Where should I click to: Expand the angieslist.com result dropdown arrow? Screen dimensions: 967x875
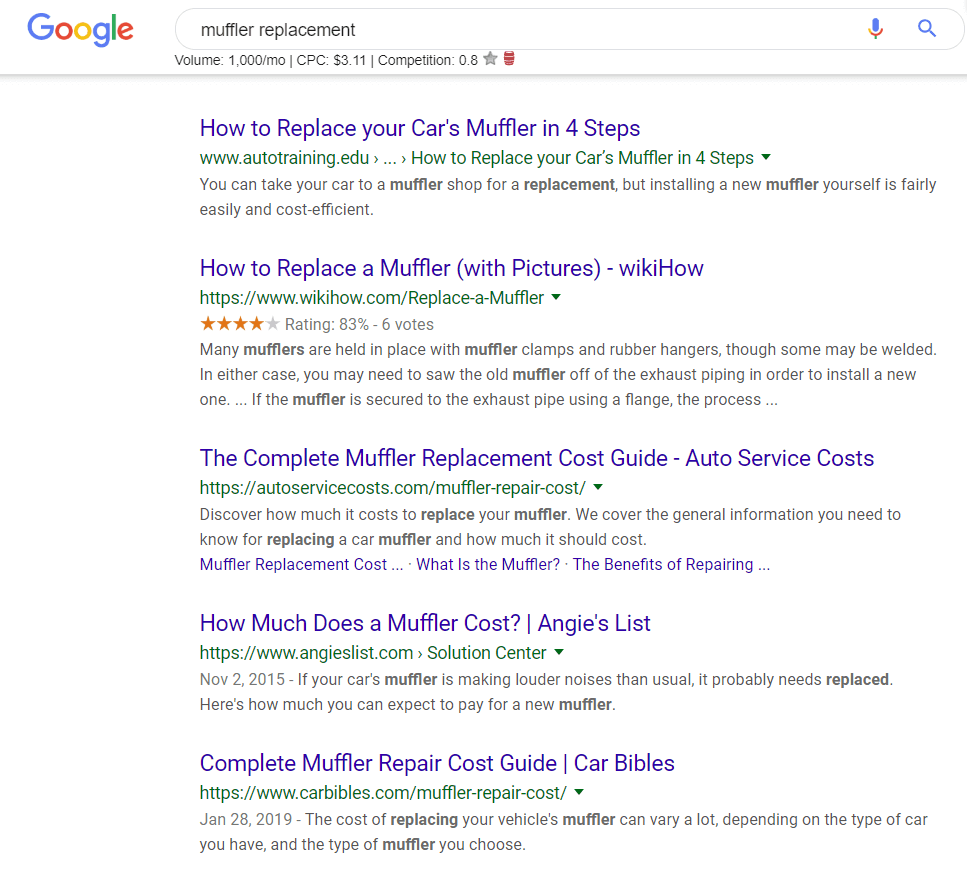(x=559, y=652)
